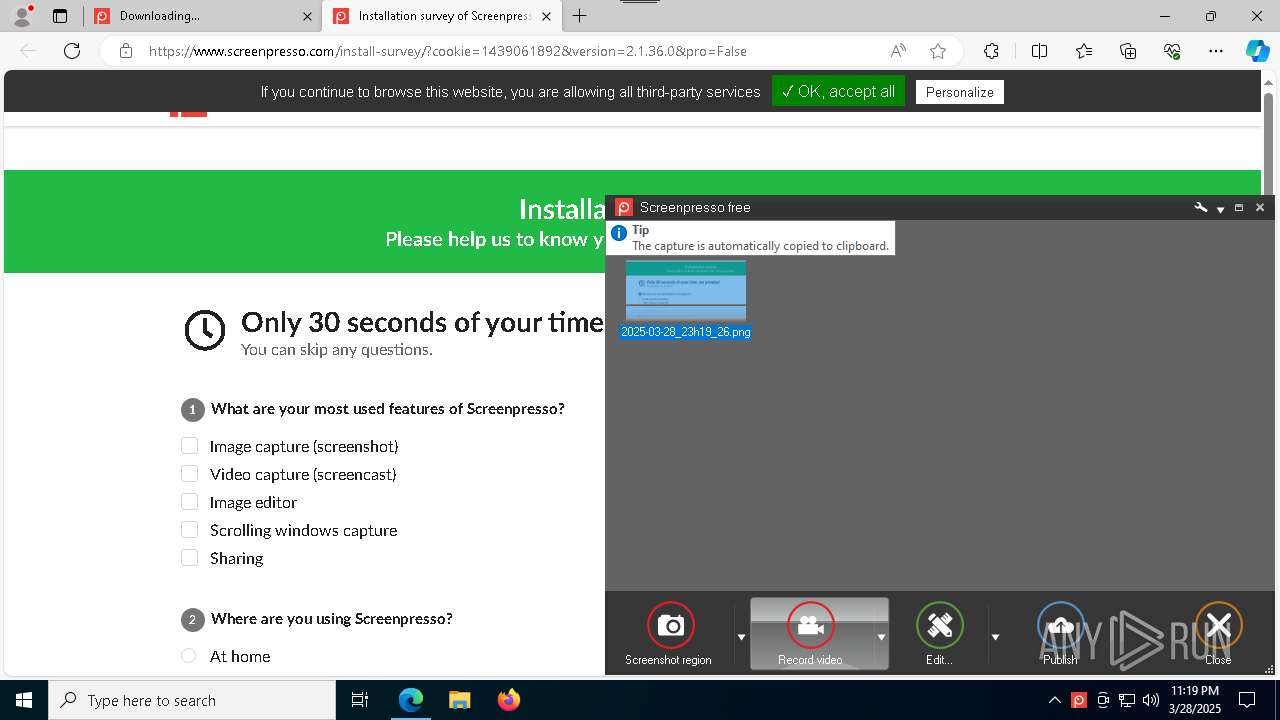
Task: Open the Edit tool icon in Screenpresso
Action: point(939,626)
